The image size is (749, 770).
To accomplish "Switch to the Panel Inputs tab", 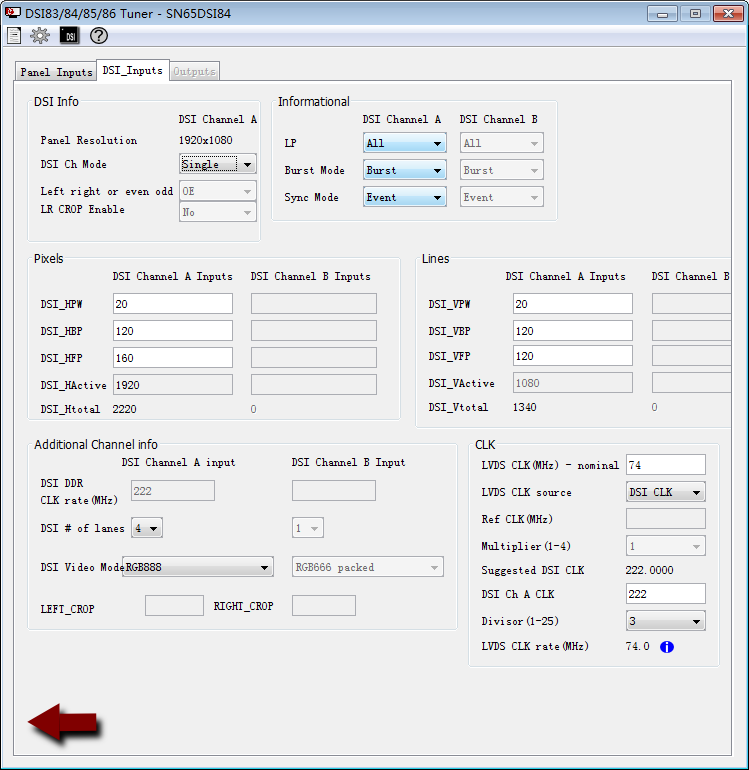I will click(x=56, y=72).
